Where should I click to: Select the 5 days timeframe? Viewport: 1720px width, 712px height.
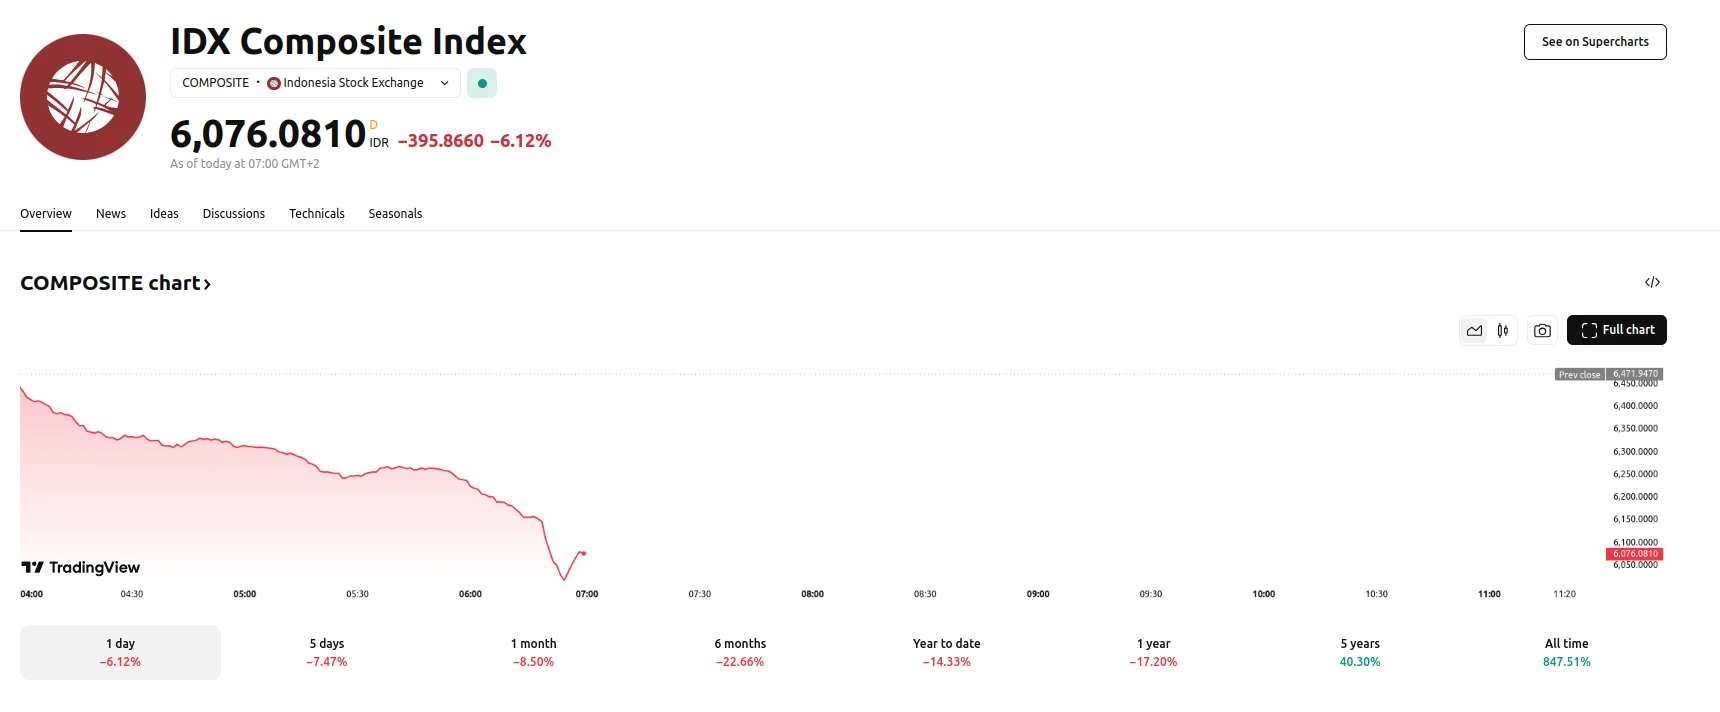[x=326, y=652]
